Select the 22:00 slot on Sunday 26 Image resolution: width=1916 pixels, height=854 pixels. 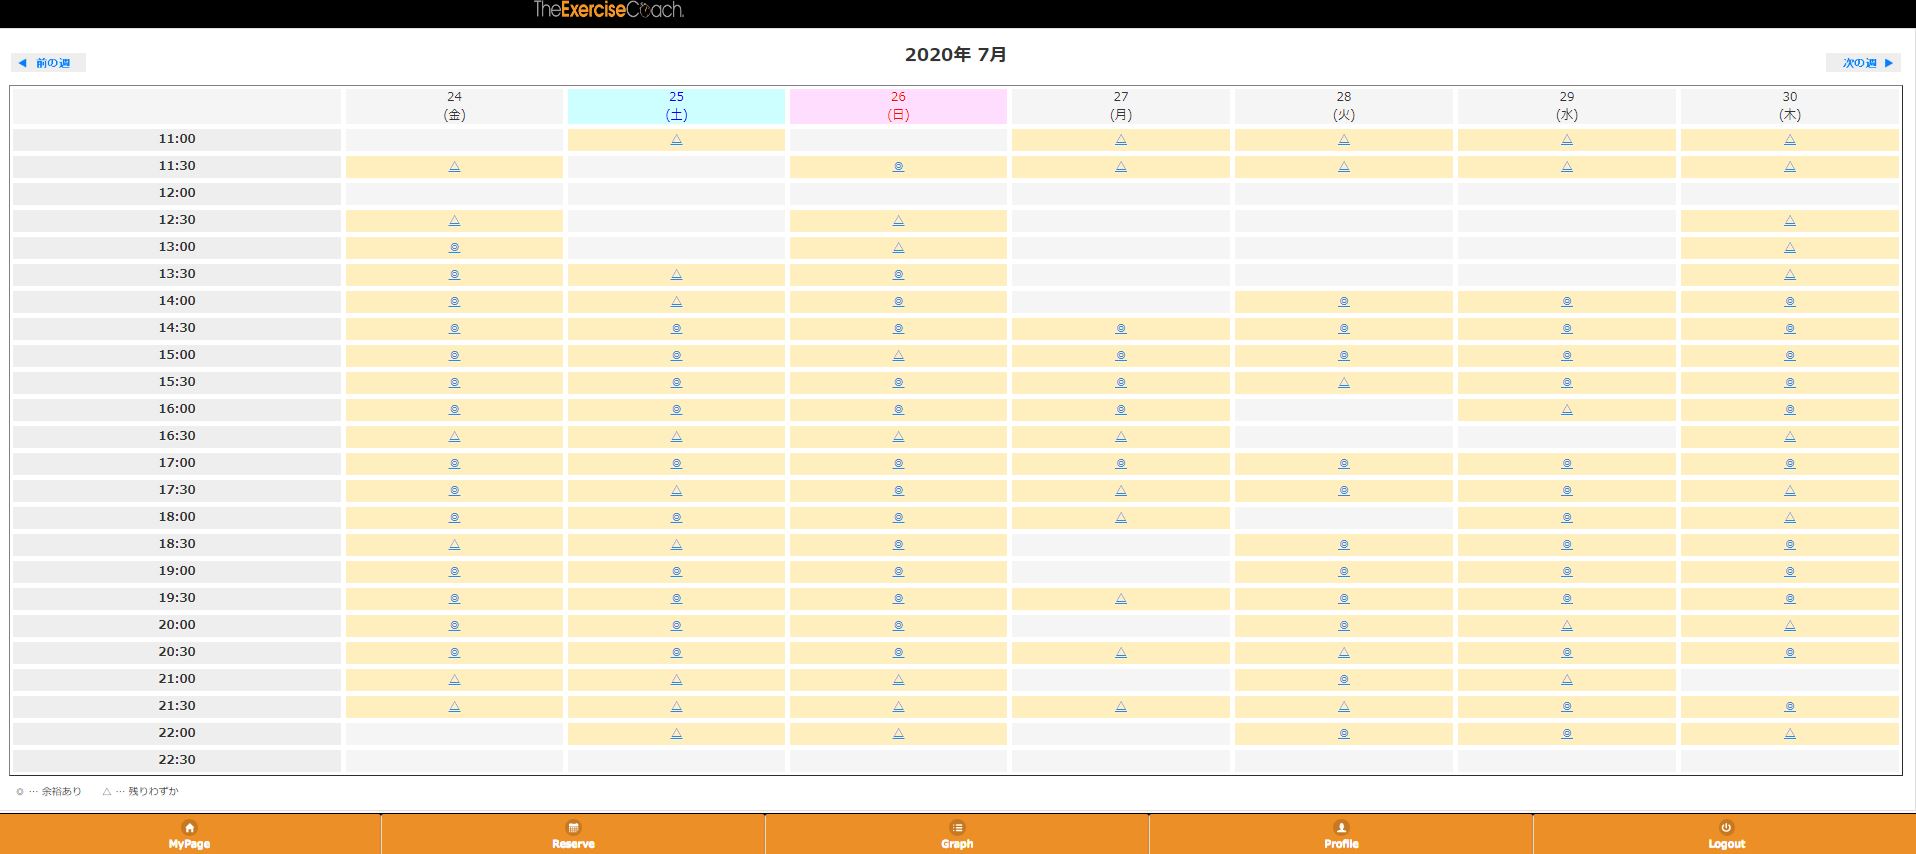(898, 734)
